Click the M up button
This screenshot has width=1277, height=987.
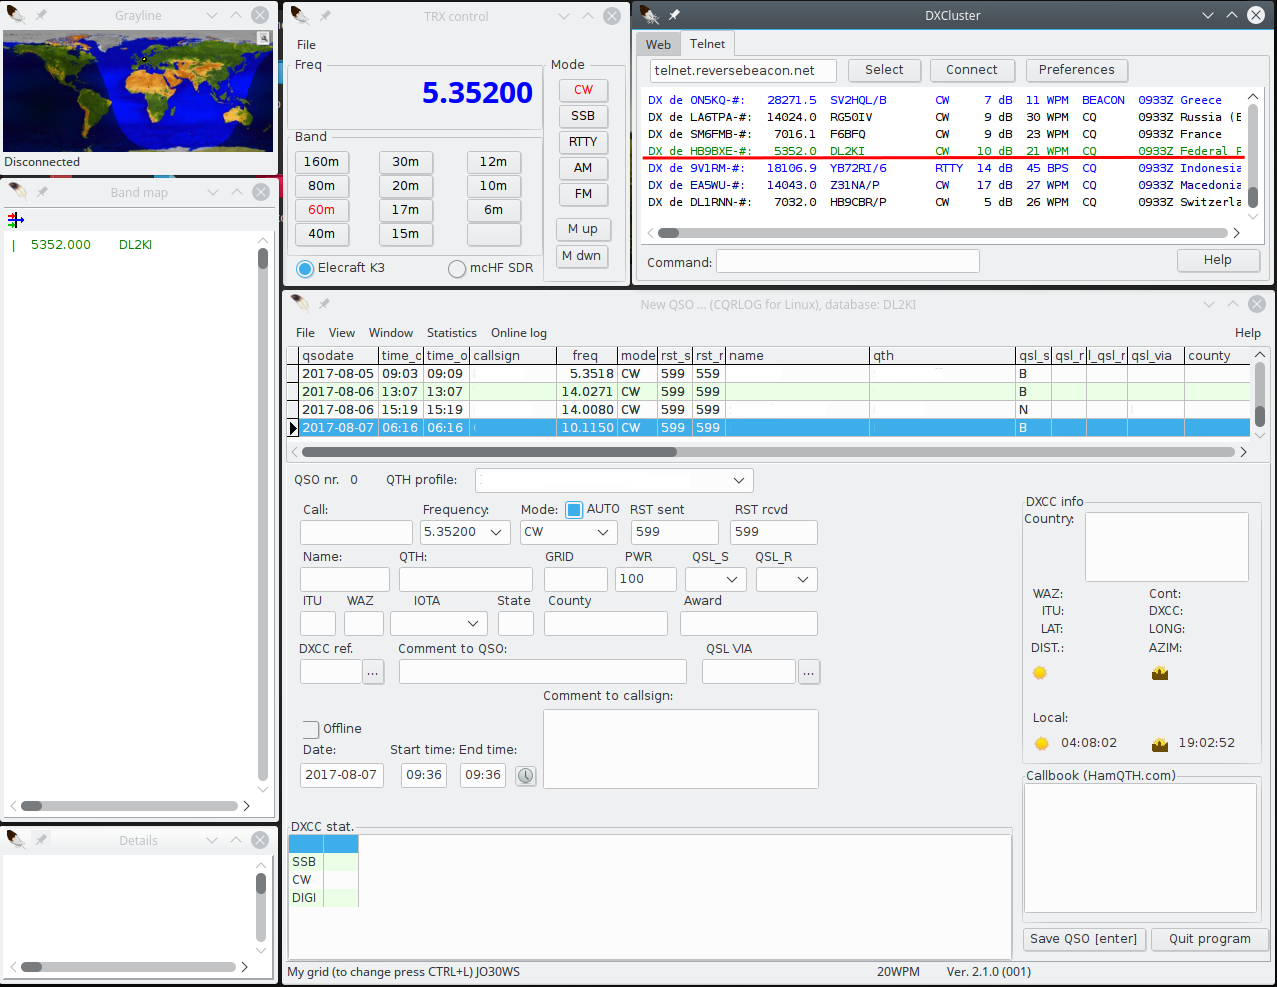pyautogui.click(x=583, y=229)
